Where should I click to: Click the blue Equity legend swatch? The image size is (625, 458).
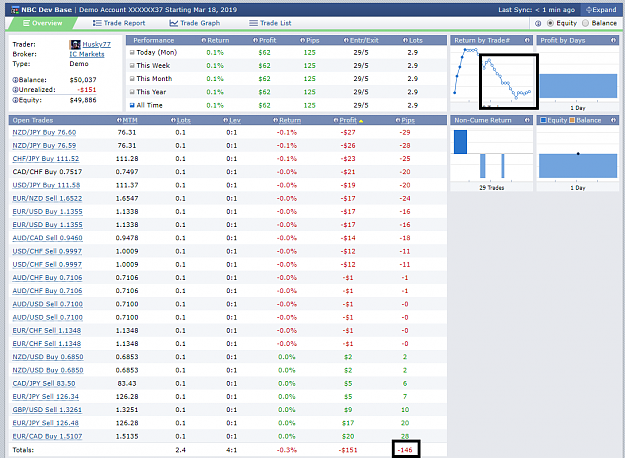543,120
